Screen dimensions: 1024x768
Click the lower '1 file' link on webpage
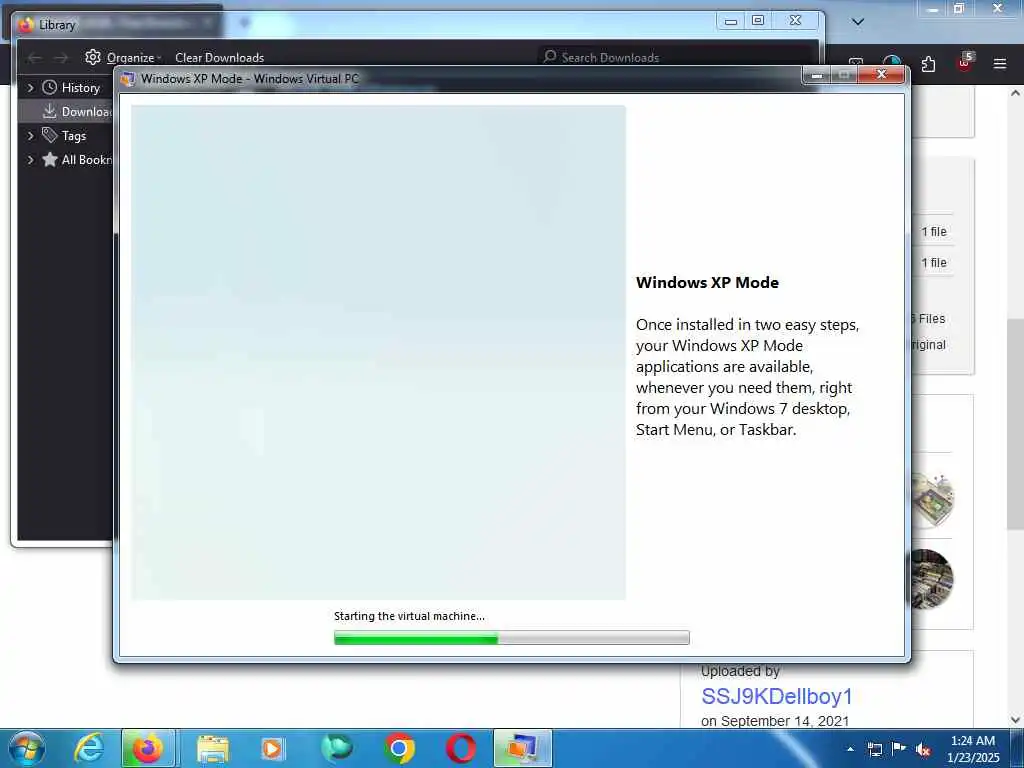pos(934,263)
